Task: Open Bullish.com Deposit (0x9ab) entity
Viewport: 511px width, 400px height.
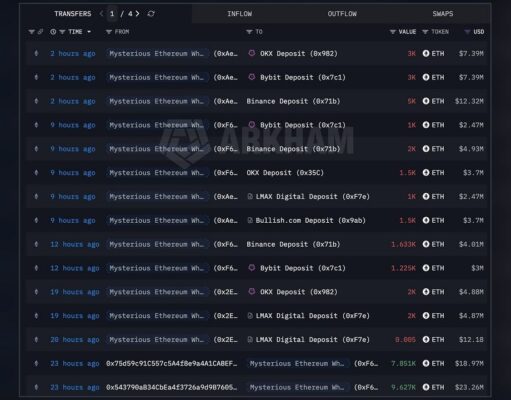Action: [311, 220]
